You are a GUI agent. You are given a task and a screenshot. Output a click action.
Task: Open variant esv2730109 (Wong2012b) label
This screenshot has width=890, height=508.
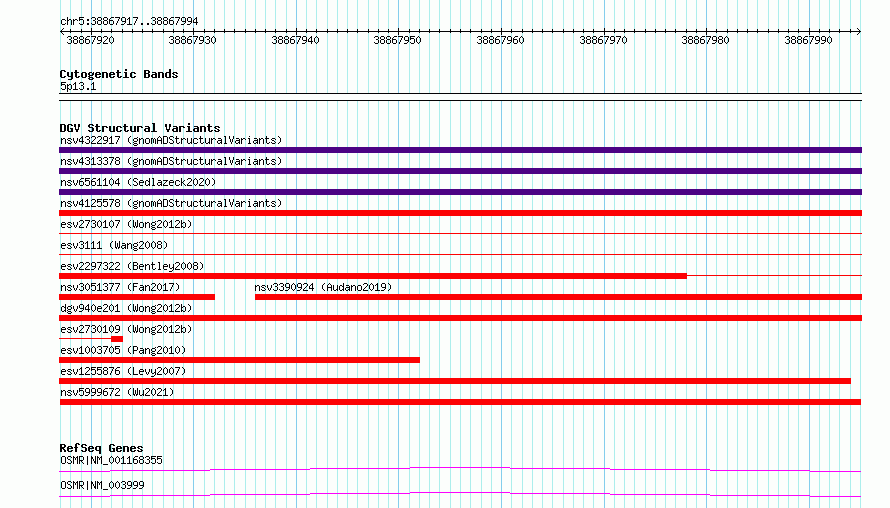pyautogui.click(x=126, y=329)
